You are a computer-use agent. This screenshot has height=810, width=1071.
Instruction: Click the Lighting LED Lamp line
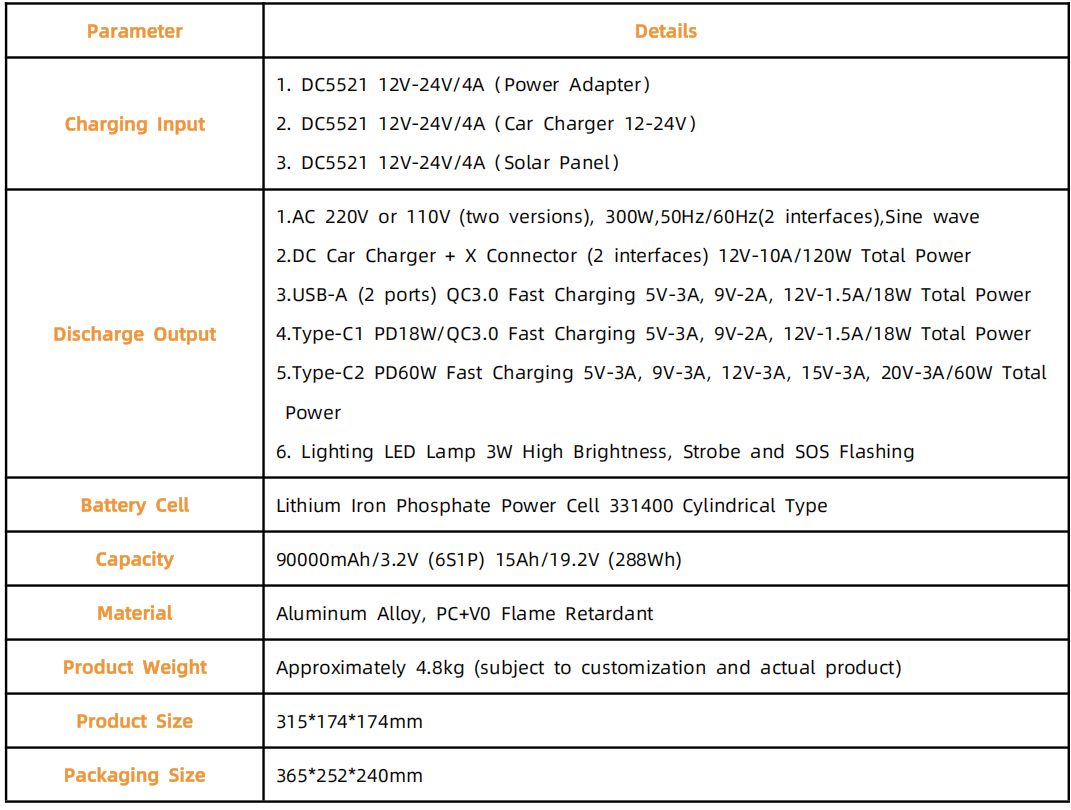pos(595,452)
